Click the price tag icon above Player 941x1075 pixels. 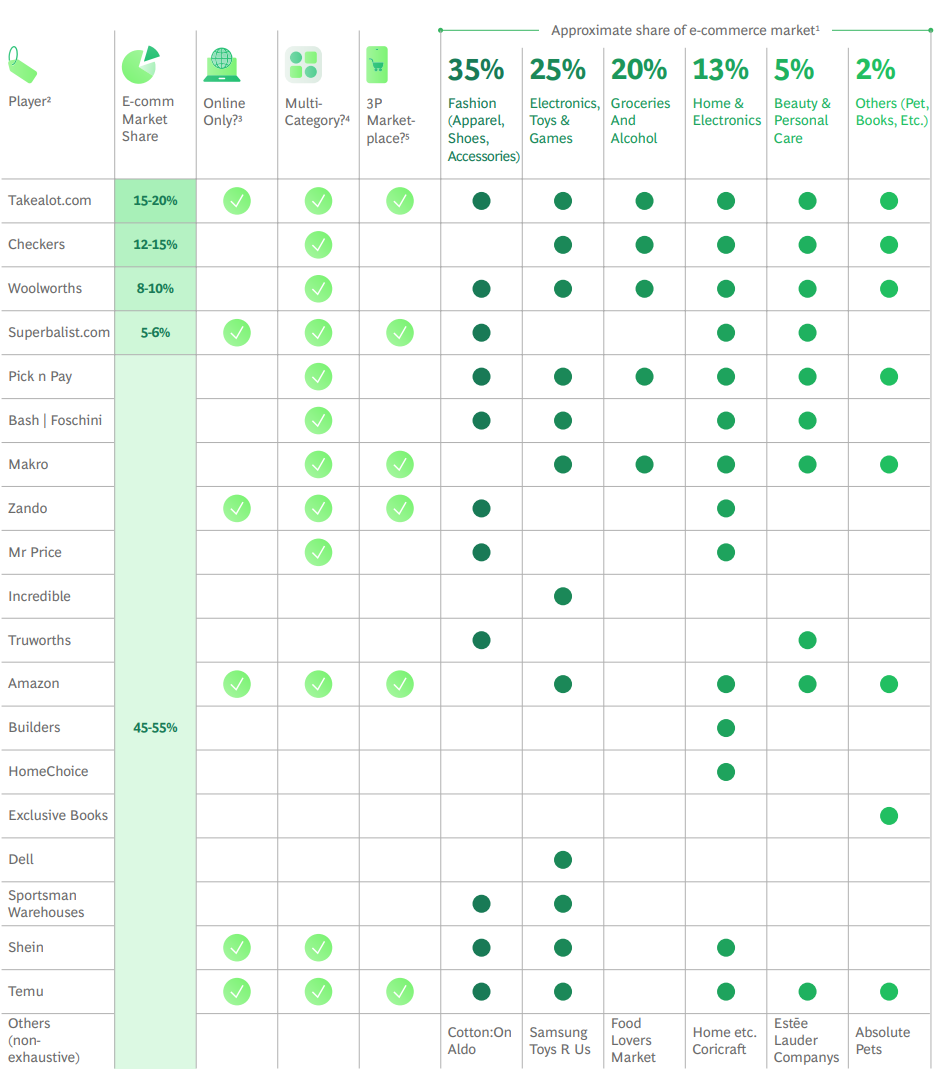22,65
